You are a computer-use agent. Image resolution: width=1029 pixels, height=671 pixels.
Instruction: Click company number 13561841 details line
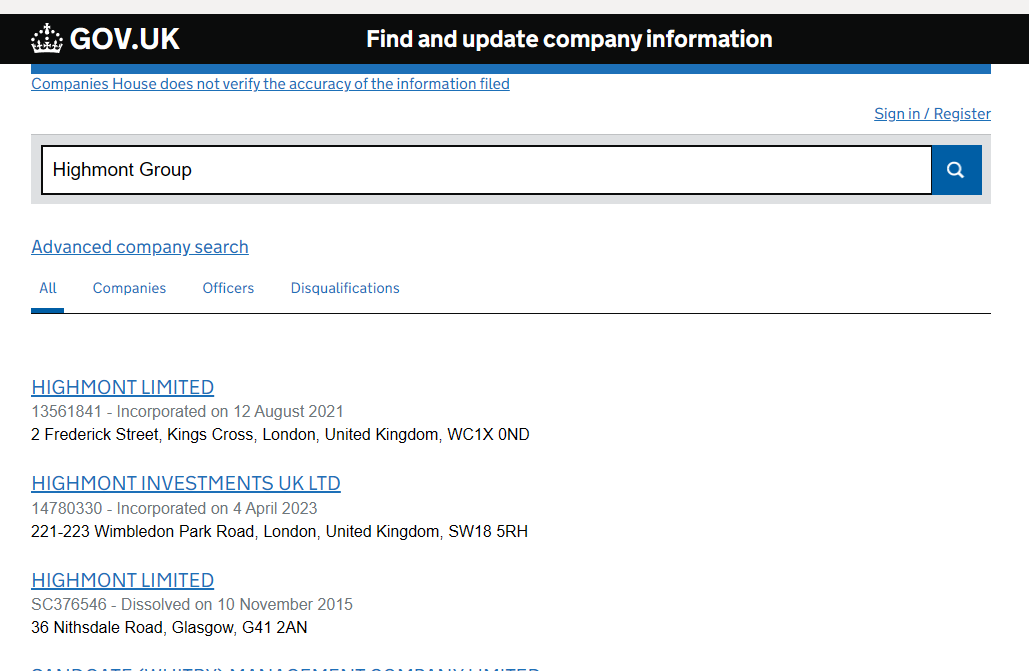187,411
